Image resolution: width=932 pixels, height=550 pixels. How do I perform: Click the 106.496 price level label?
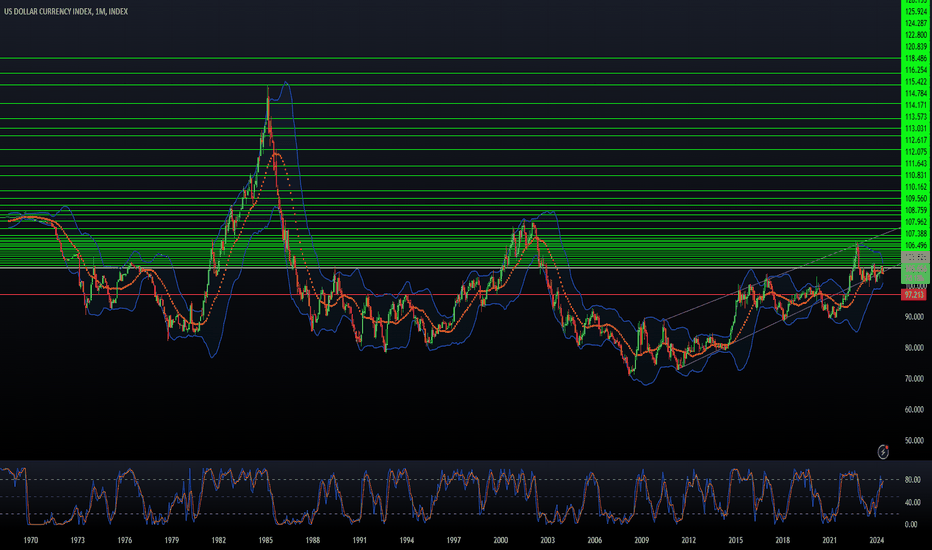coord(916,246)
